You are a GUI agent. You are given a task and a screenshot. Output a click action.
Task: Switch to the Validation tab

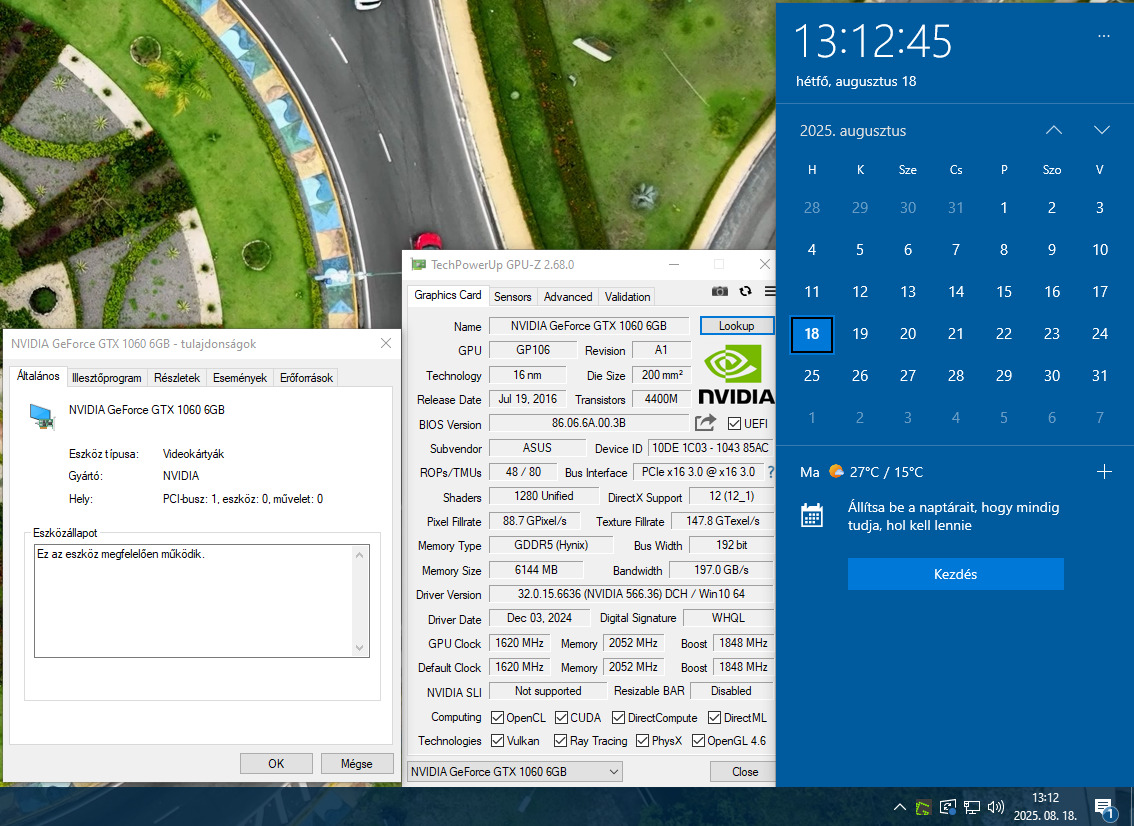(627, 297)
